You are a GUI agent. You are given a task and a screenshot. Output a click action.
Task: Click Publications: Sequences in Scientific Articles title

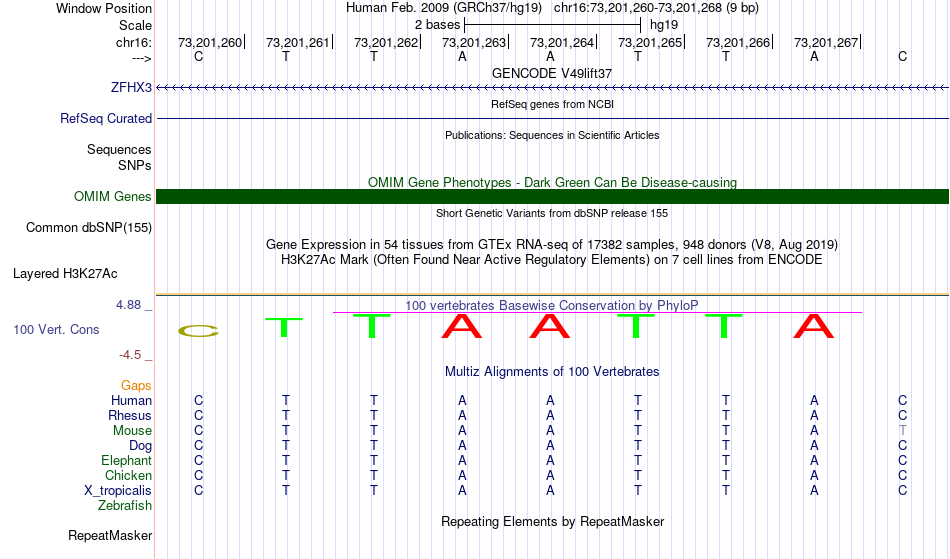point(552,135)
